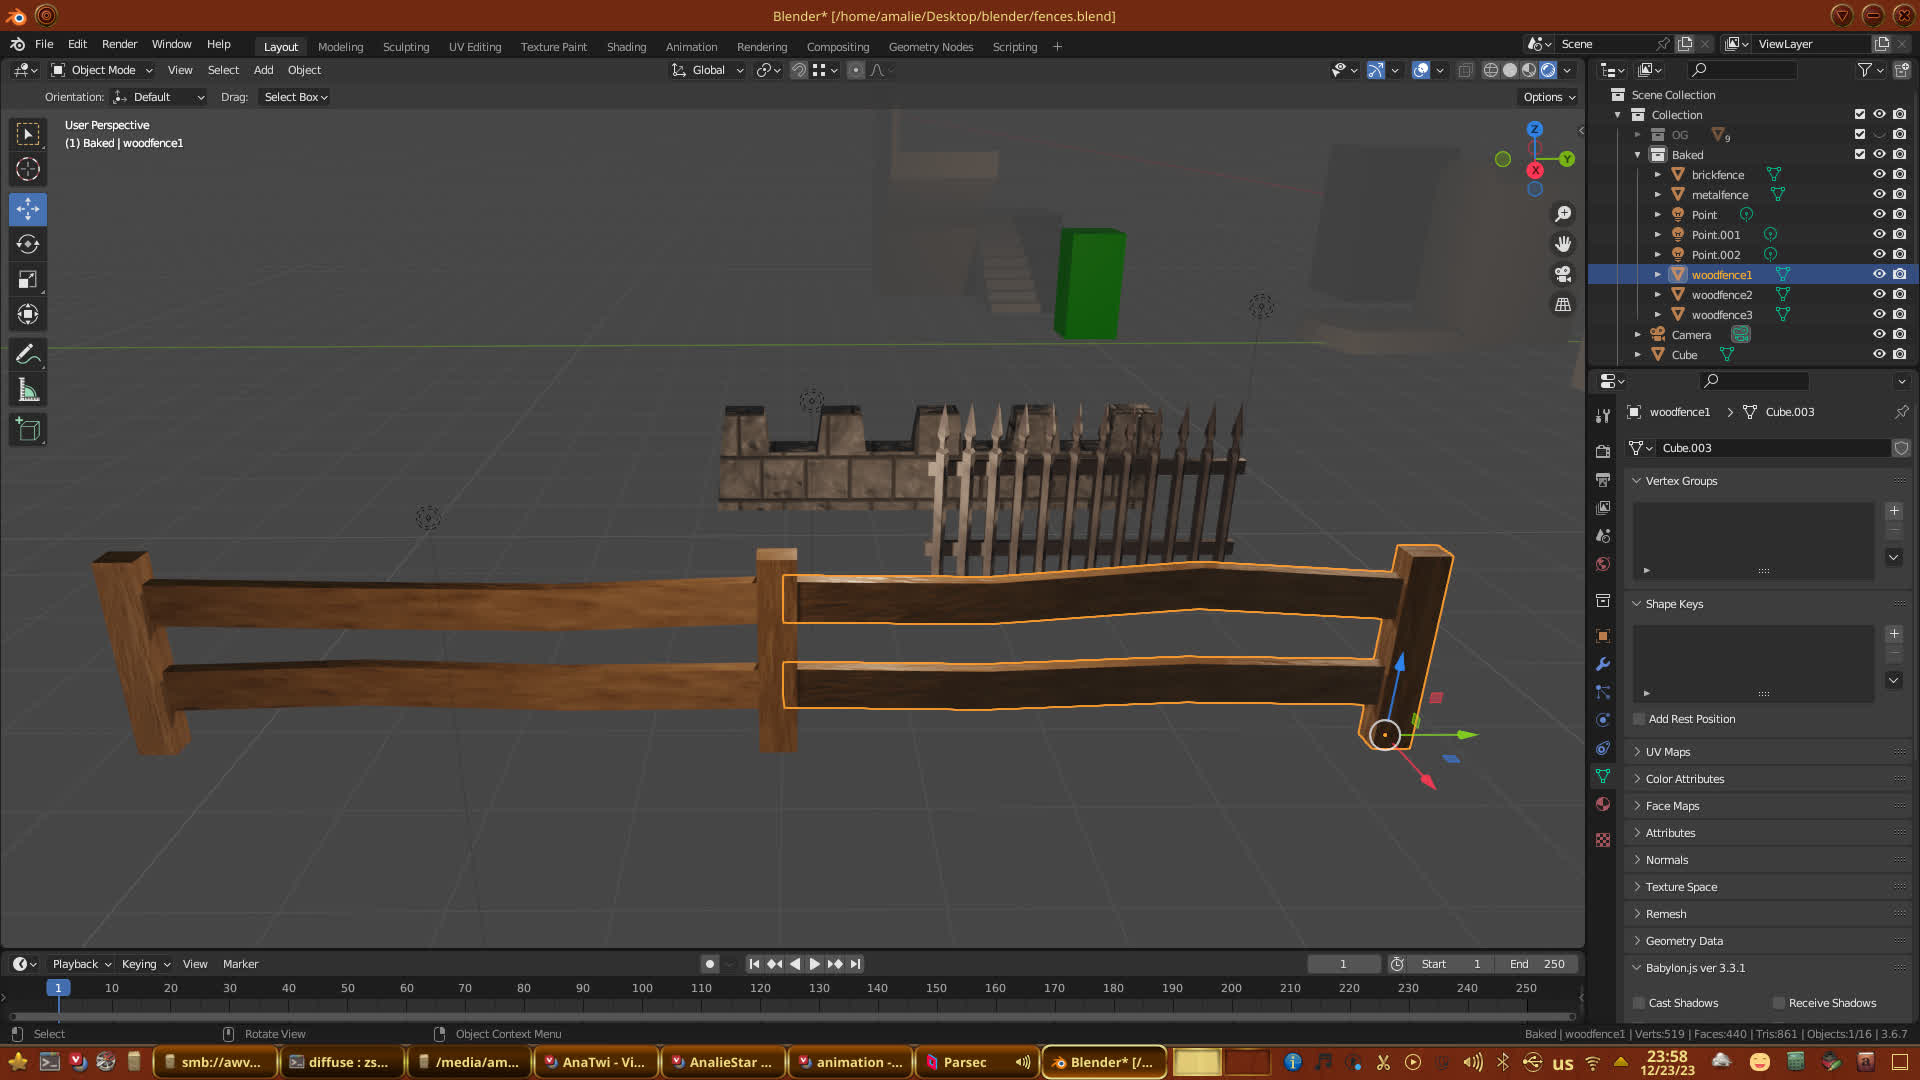Click frame 100 on the timeline
Screen dimensions: 1920x1080
click(x=642, y=988)
